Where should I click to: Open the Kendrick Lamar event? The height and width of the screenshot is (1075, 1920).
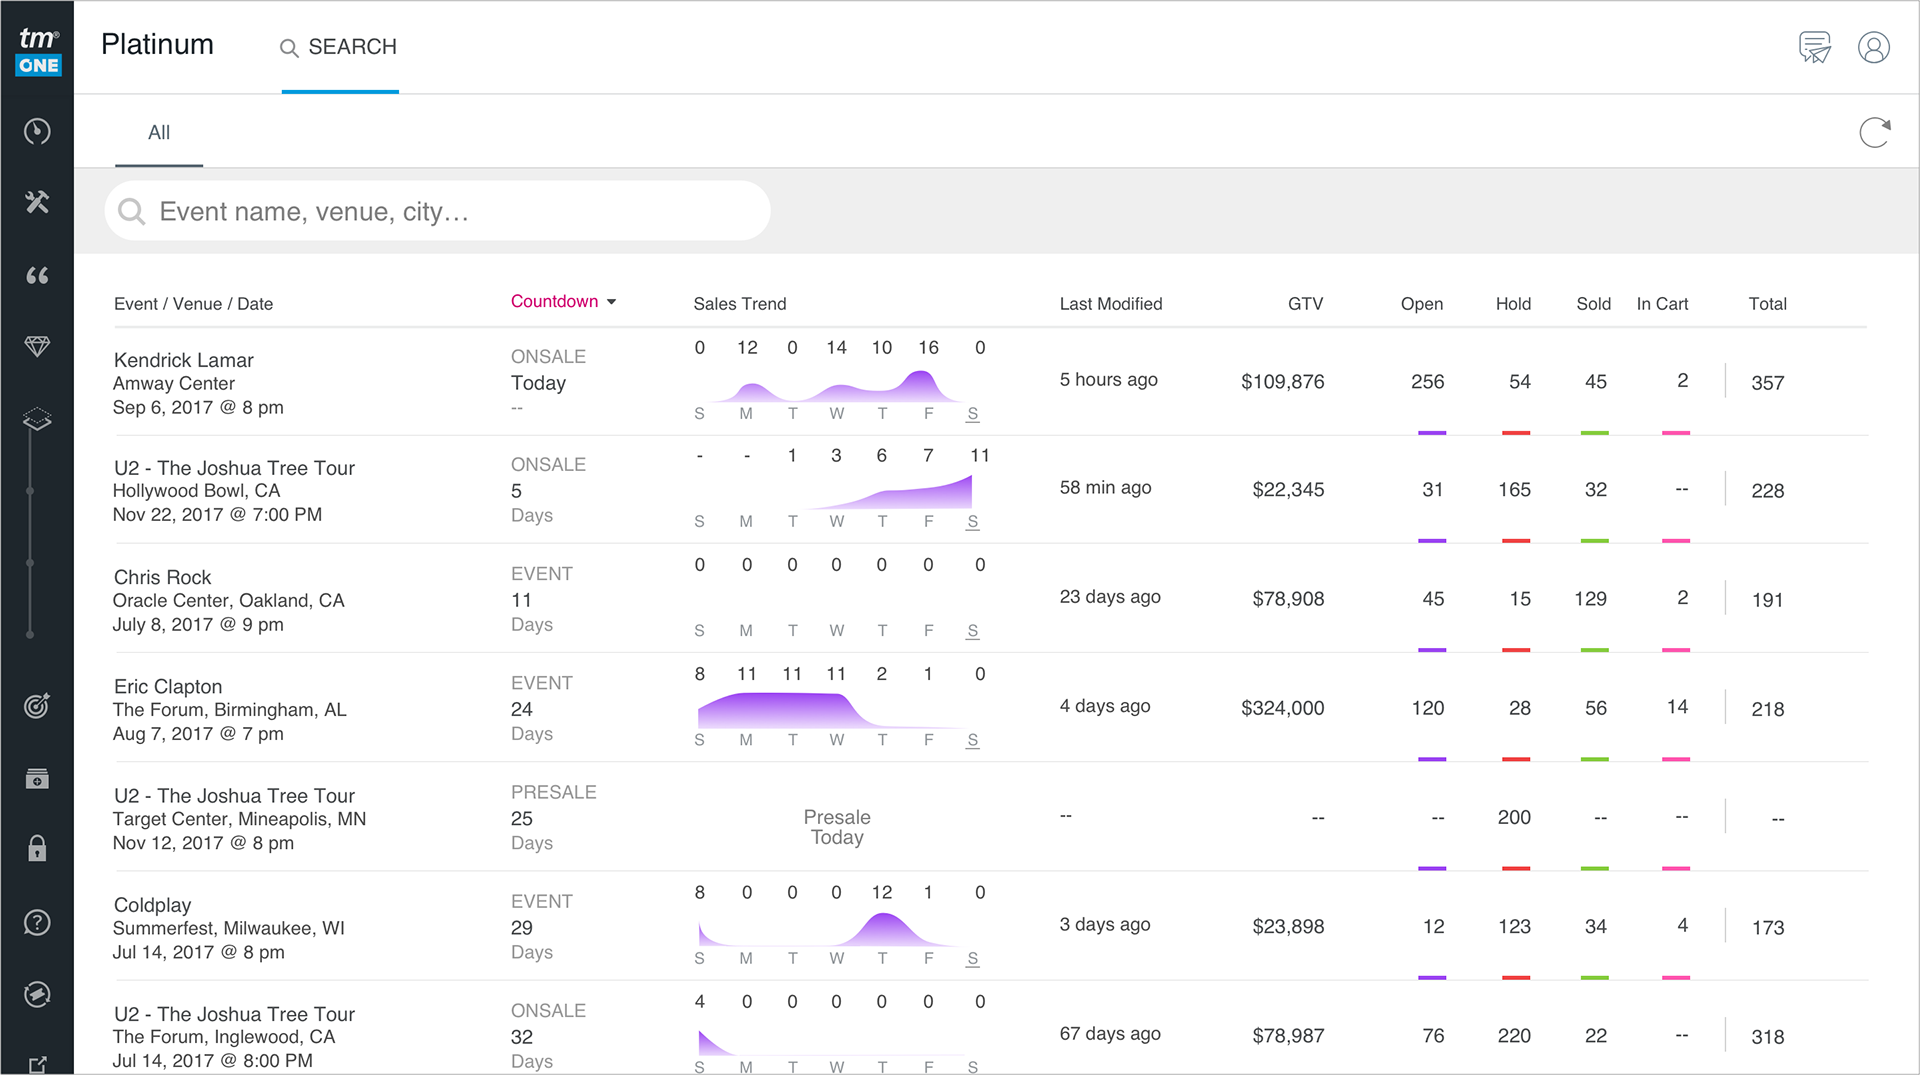point(183,360)
